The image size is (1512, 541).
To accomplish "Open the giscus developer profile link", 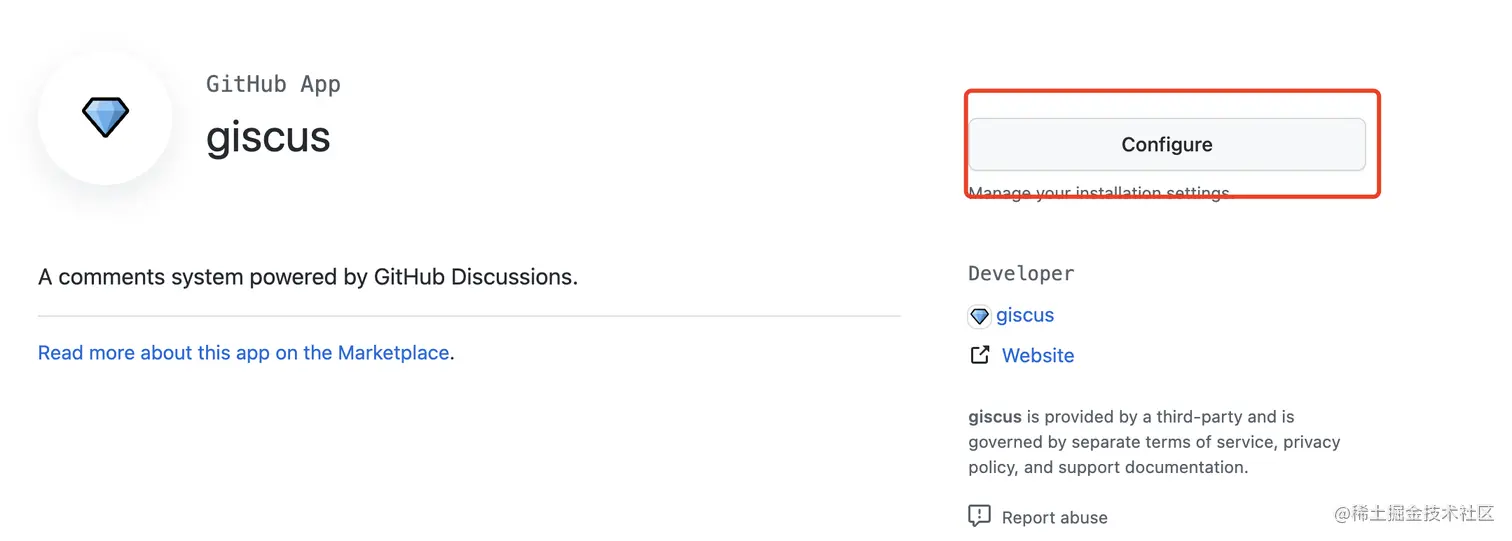I will 1025,315.
